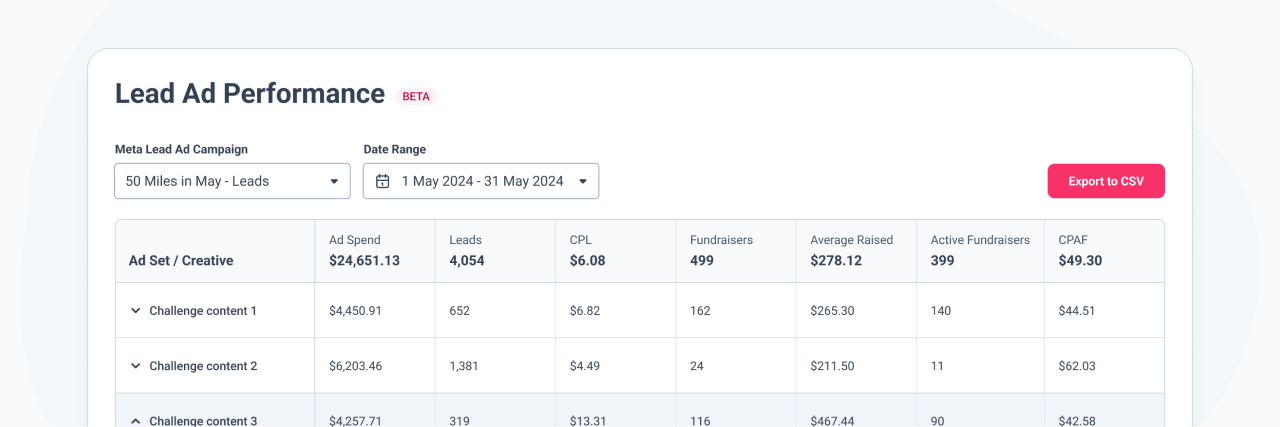Click fundraisers cell 24
The width and height of the screenshot is (1280, 427).
697,366
